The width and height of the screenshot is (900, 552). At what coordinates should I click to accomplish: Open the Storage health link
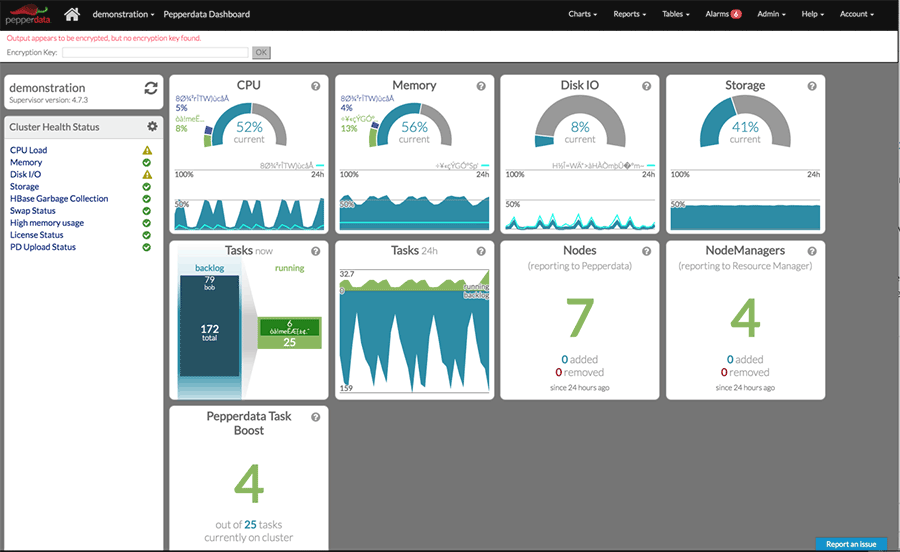coord(25,186)
